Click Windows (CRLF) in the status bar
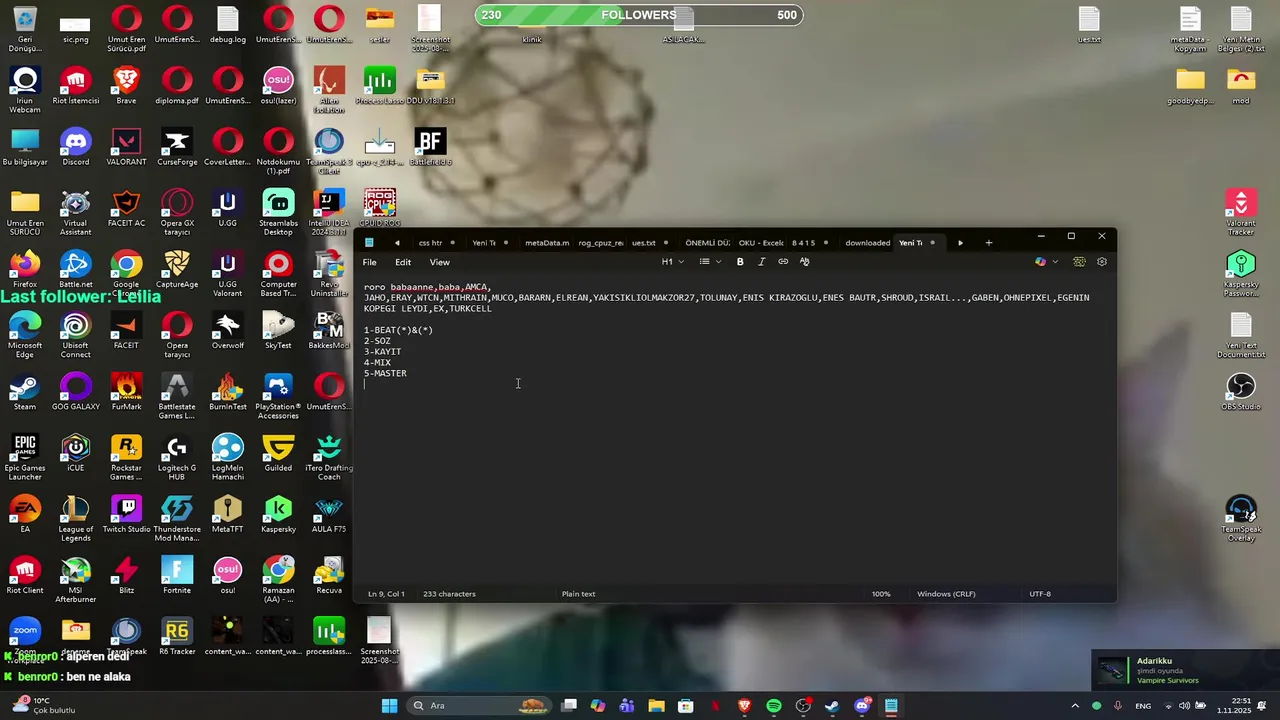Screen dimensions: 1280x720 point(946,594)
